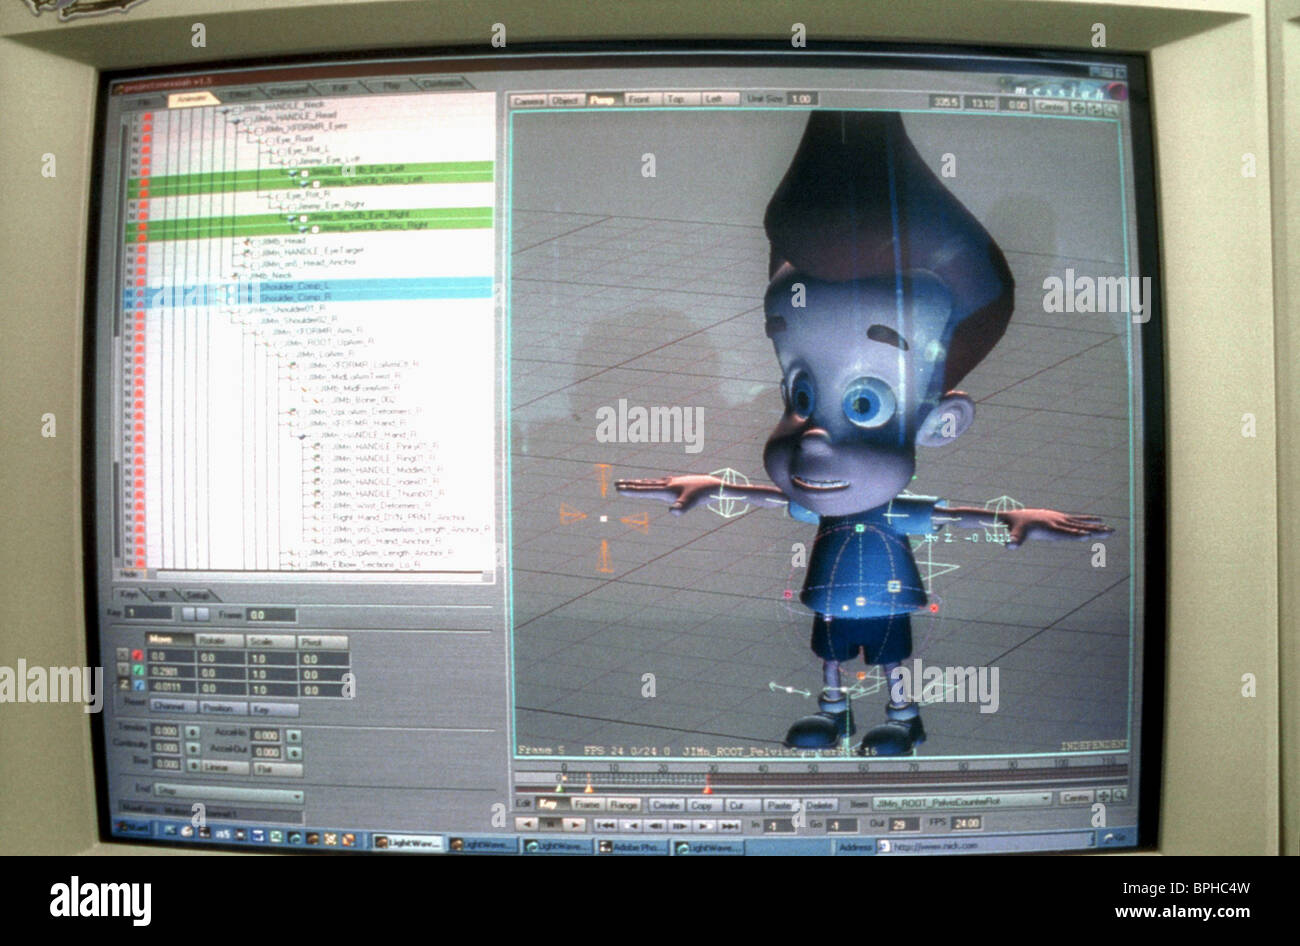Viewport: 1300px width, 946px height.
Task: Click Delete in the timeline edit bar
Action: (819, 805)
